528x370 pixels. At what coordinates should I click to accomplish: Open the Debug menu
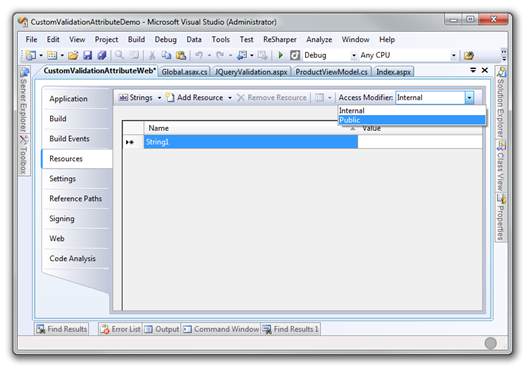[165, 39]
